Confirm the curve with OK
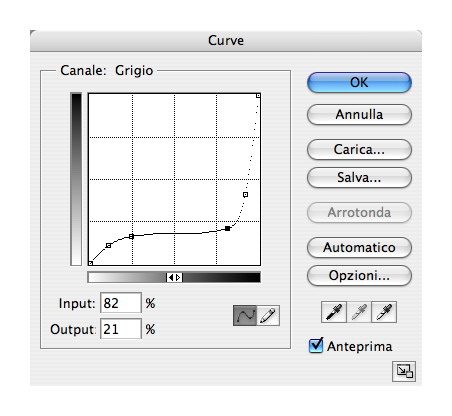 (x=359, y=82)
